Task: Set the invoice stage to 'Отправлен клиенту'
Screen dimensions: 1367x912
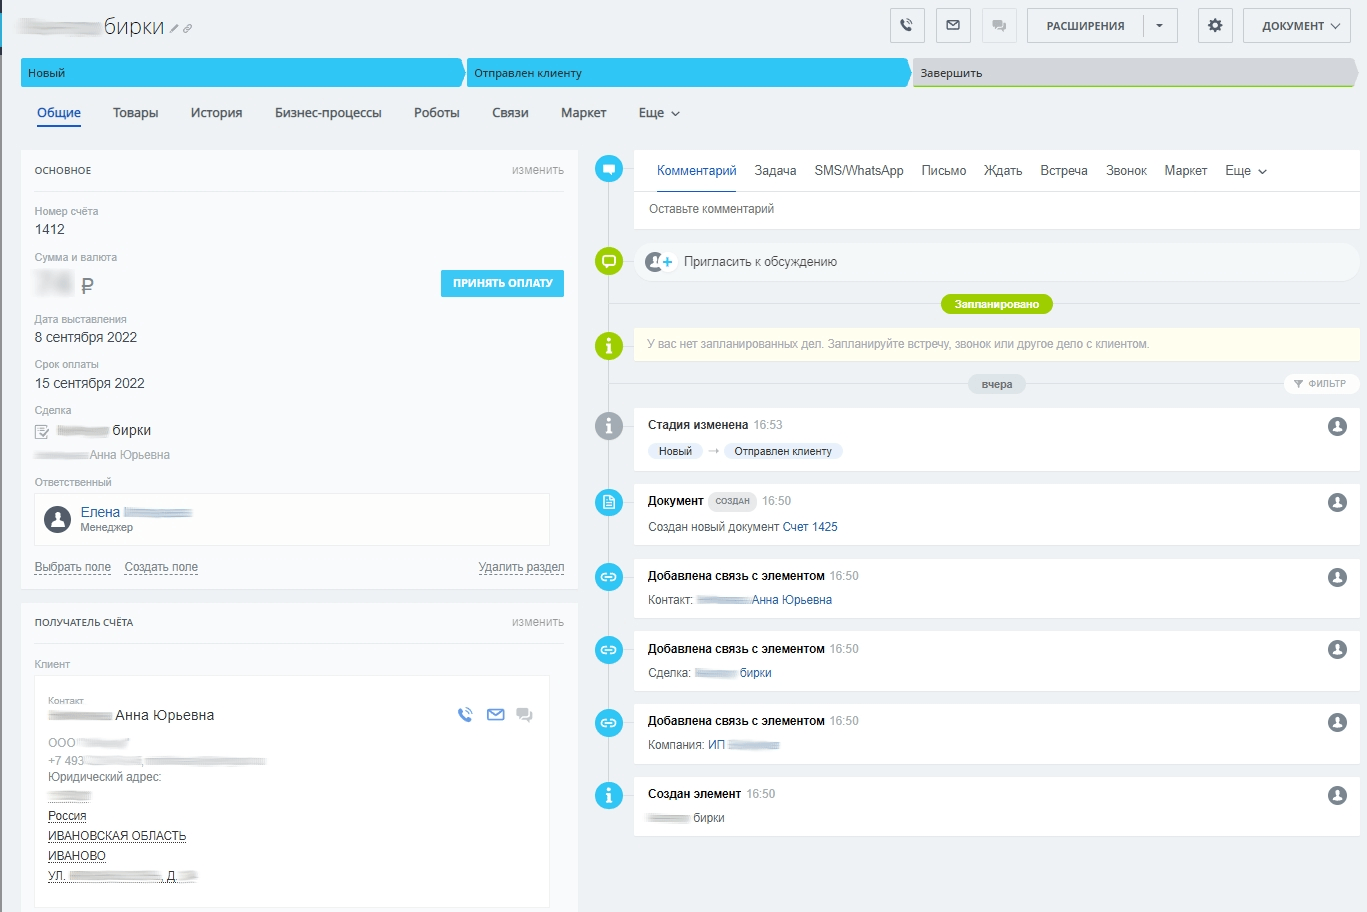Action: point(688,73)
